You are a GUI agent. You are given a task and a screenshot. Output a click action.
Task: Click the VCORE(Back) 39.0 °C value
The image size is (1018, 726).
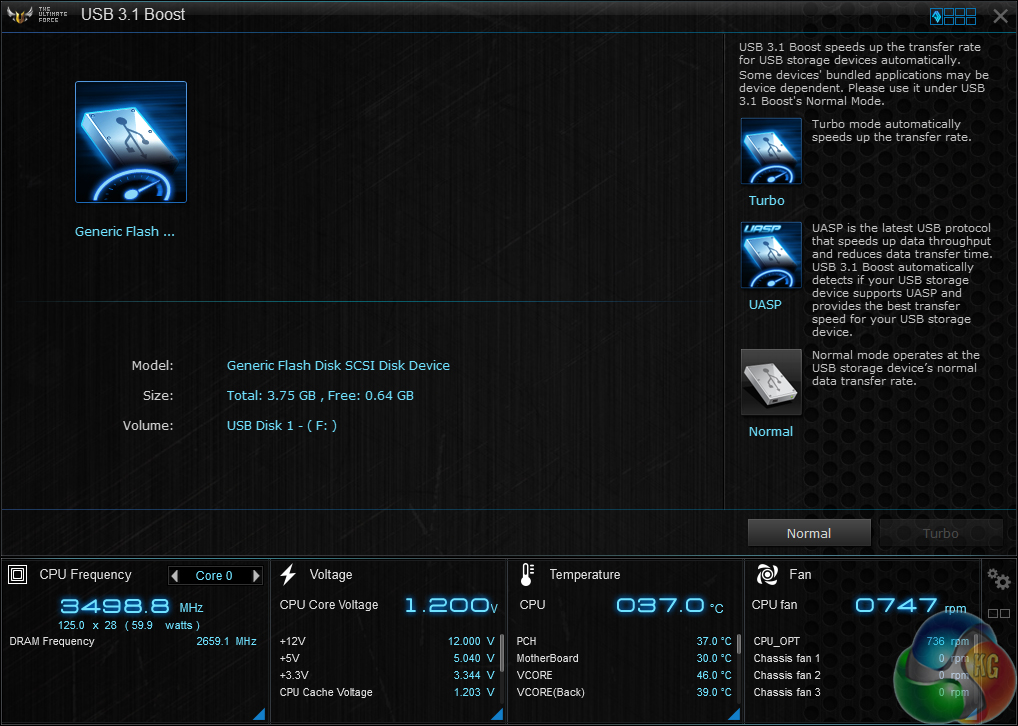[714, 692]
